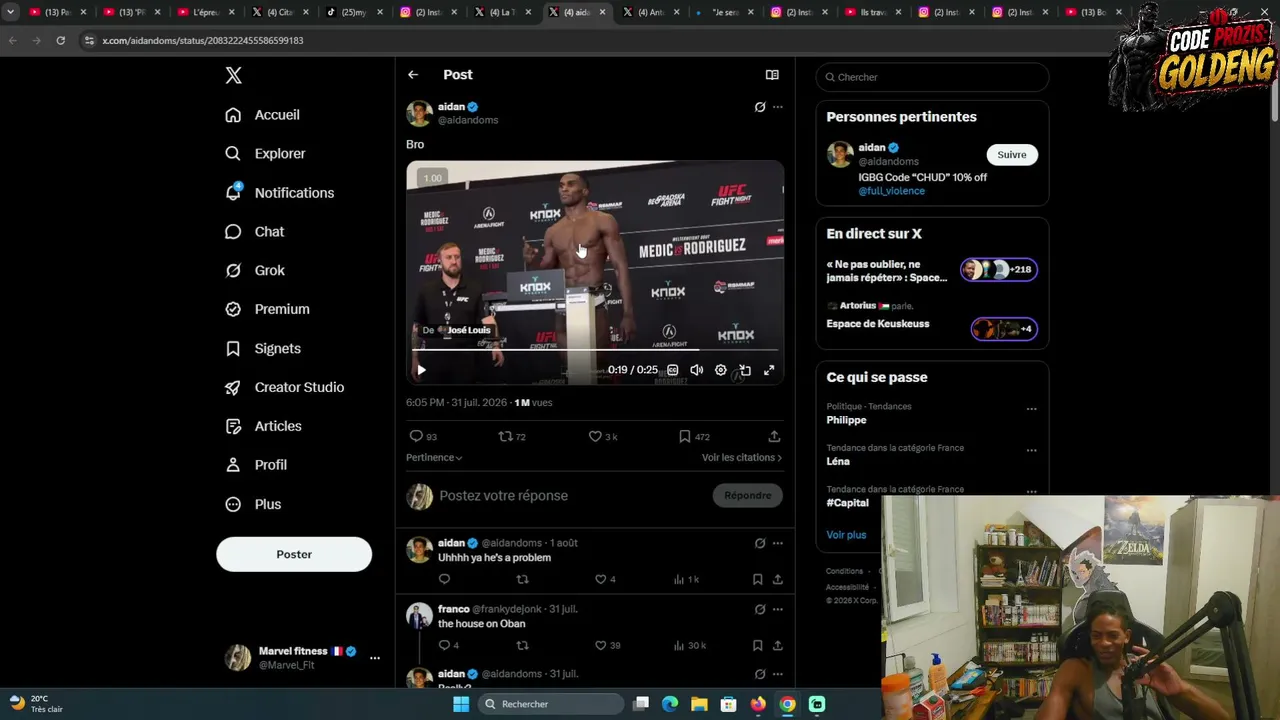Viewport: 1280px width, 720px height.
Task: Click the video 1.00 playback speed badge
Action: tap(432, 178)
